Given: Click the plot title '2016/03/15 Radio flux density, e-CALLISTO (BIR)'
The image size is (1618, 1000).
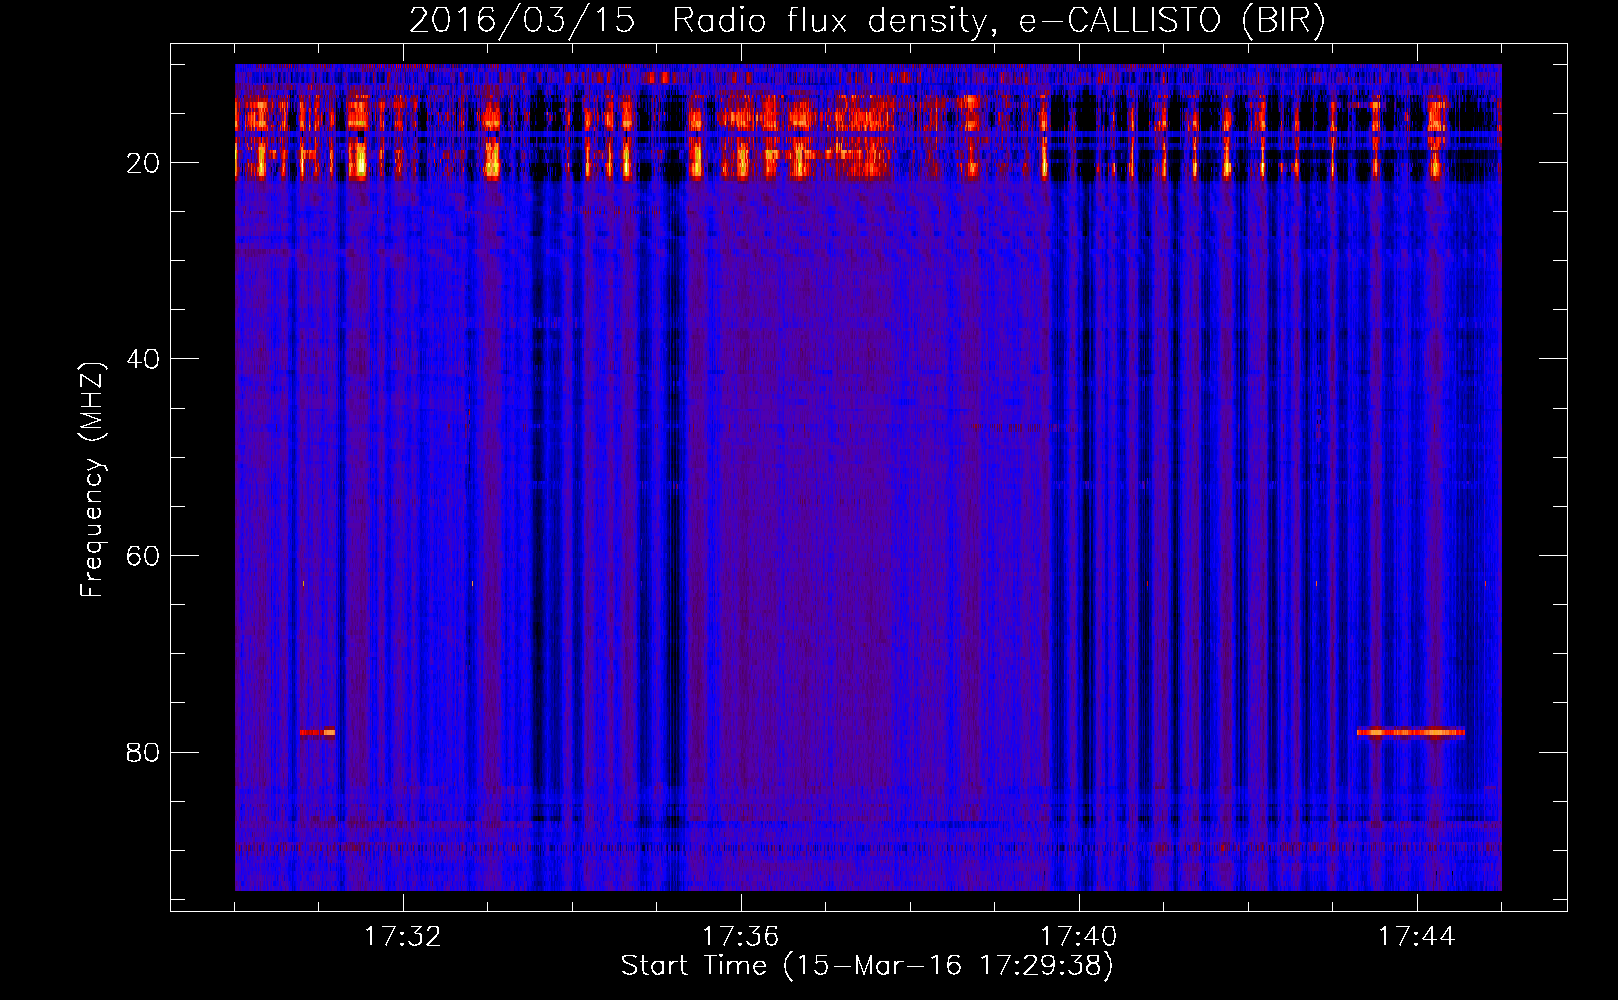Looking at the screenshot, I should pyautogui.click(x=867, y=21).
